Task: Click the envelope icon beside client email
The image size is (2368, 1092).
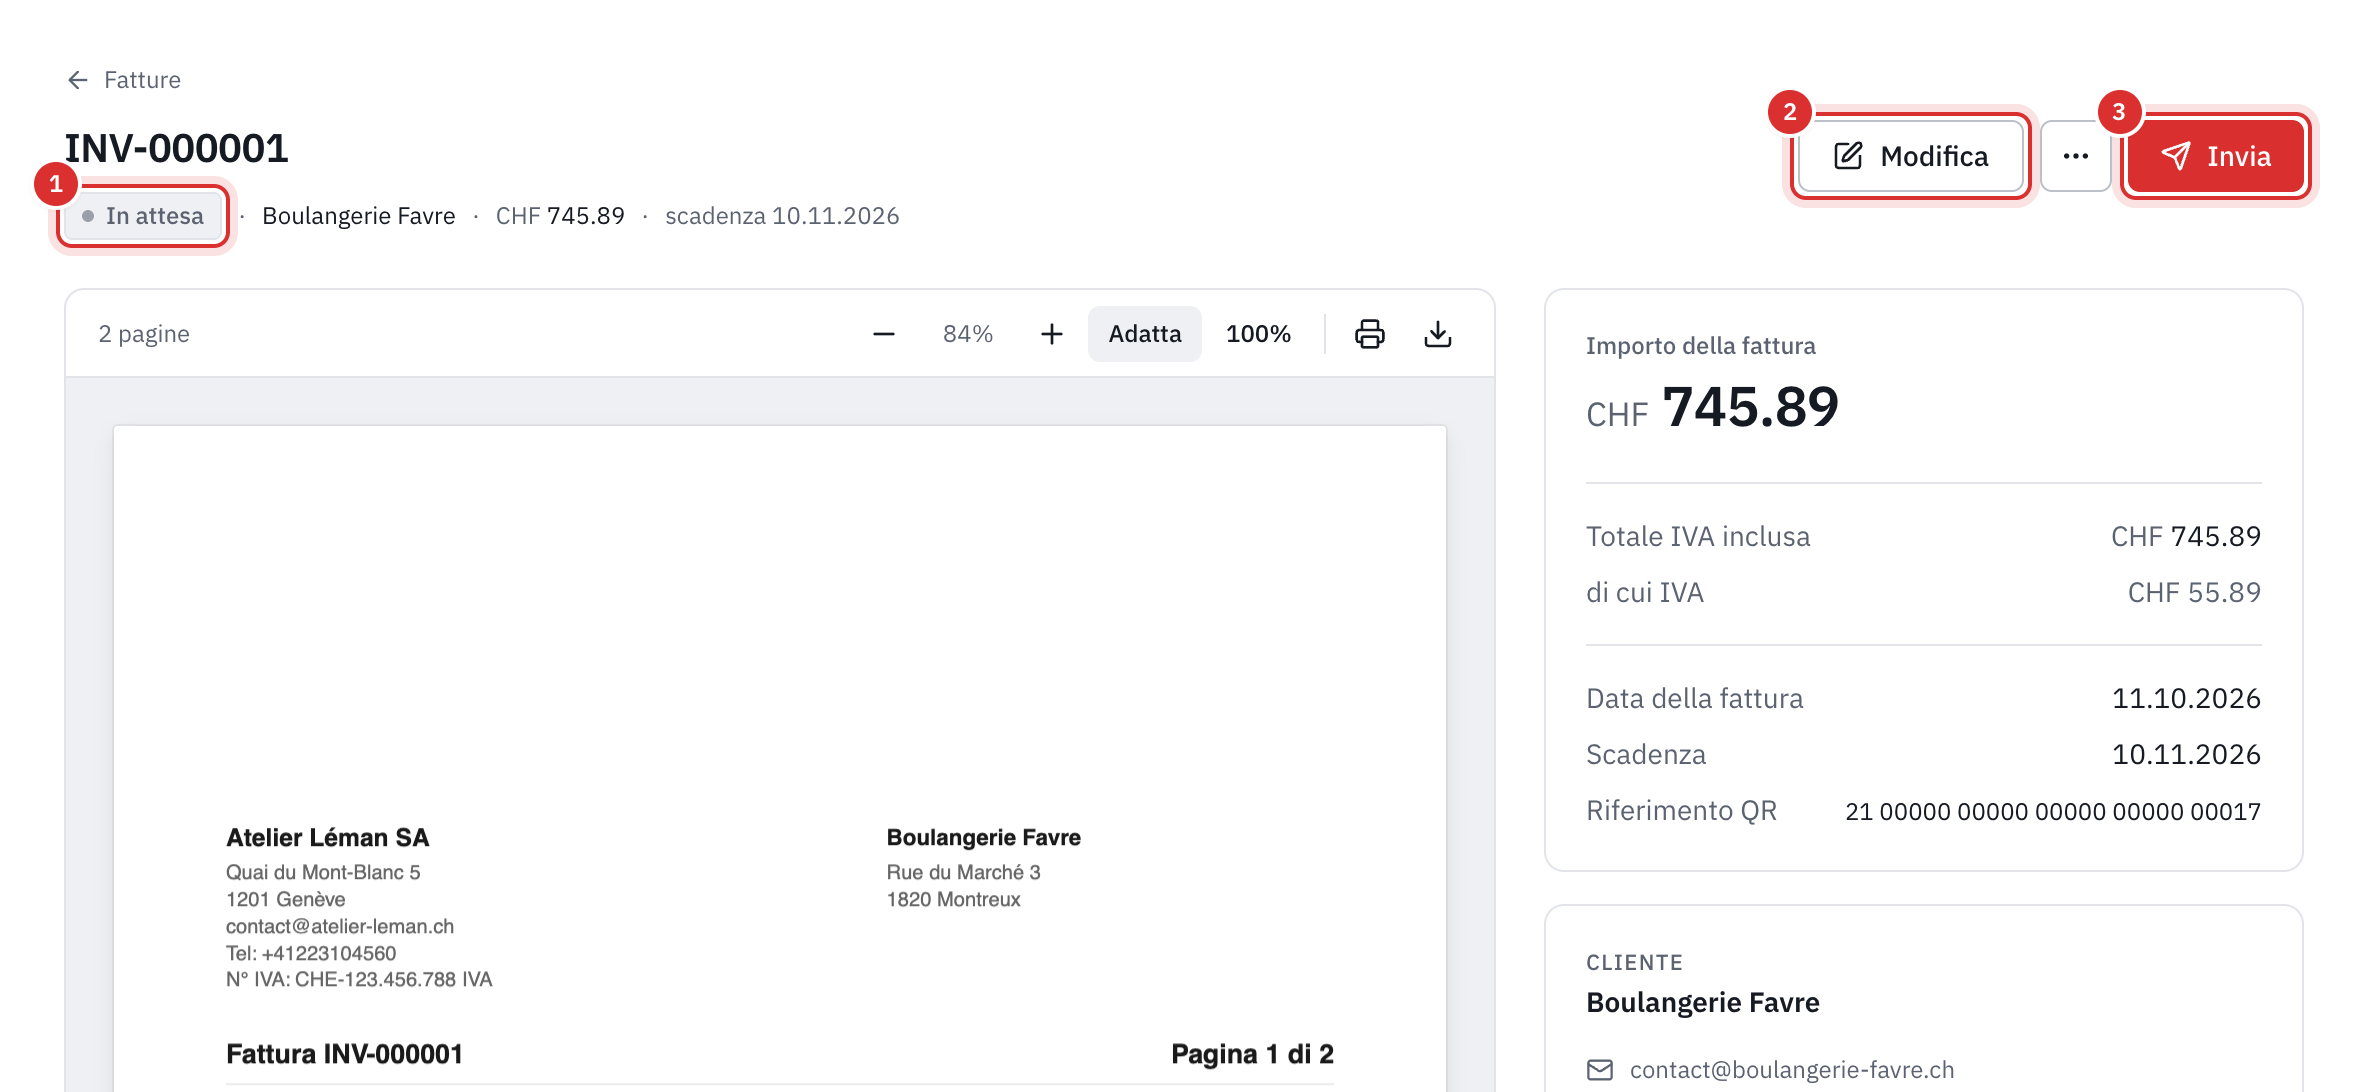Action: tap(1600, 1070)
